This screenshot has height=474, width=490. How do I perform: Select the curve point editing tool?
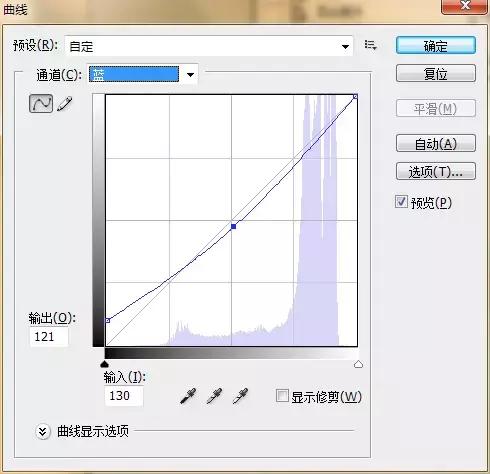[41, 103]
